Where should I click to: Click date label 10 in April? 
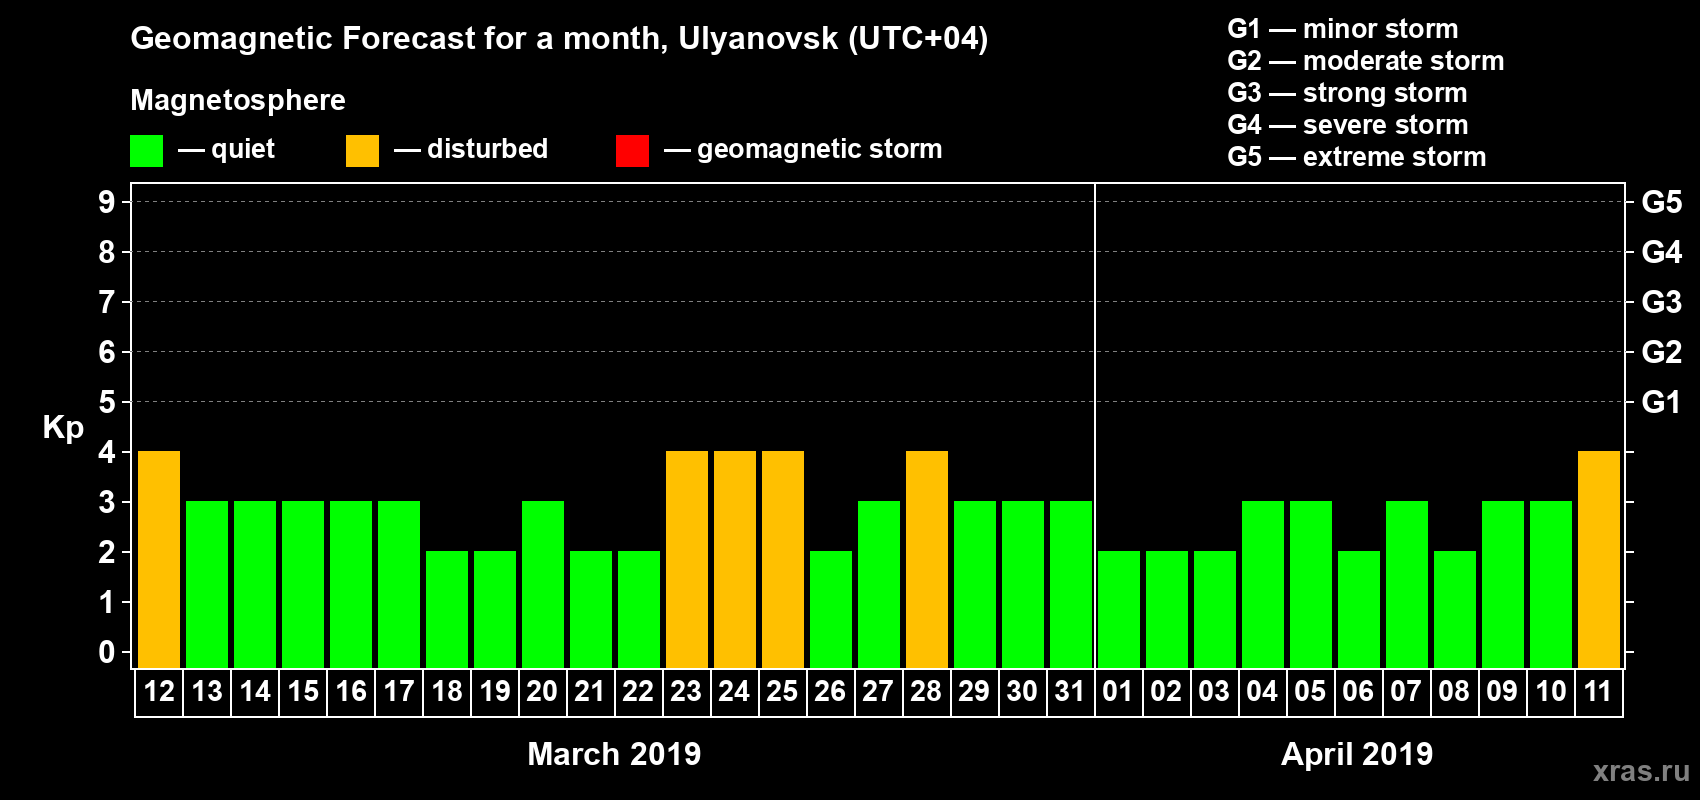pyautogui.click(x=1551, y=692)
